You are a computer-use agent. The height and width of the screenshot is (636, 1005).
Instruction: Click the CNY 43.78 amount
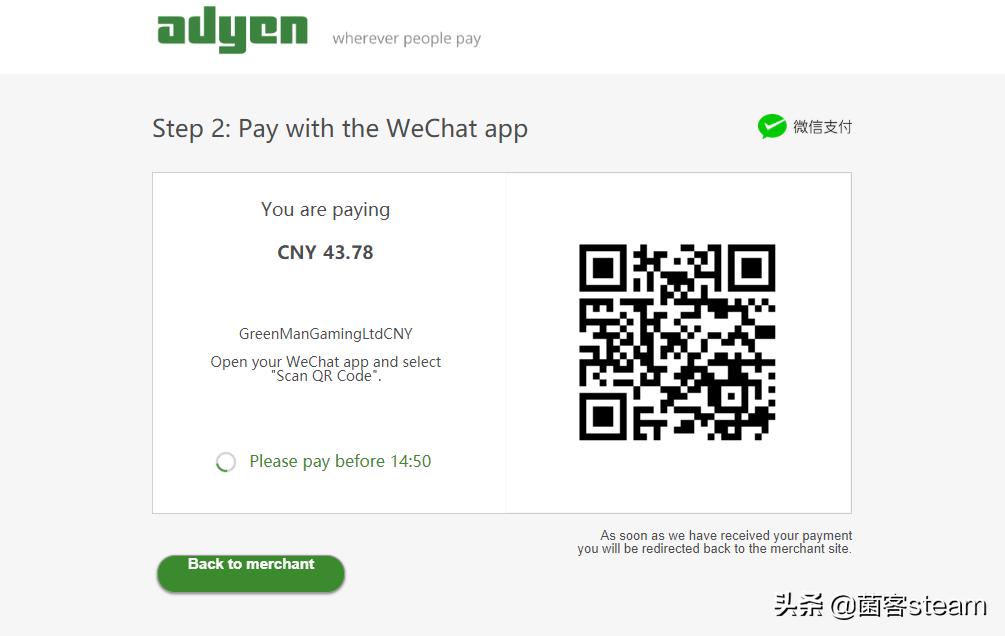click(x=325, y=253)
